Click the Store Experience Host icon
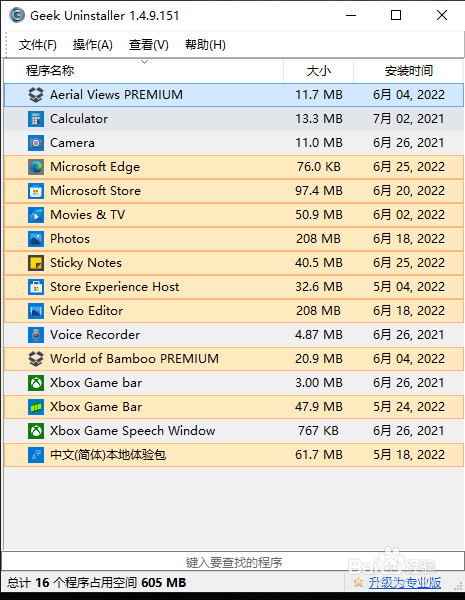The image size is (465, 600). pyautogui.click(x=36, y=287)
